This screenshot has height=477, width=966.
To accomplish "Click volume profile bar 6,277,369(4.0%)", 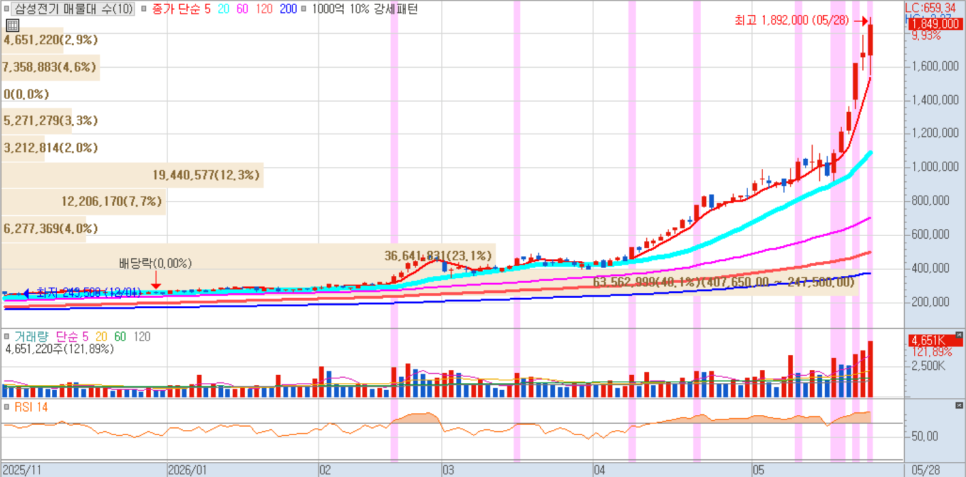I will (x=43, y=229).
